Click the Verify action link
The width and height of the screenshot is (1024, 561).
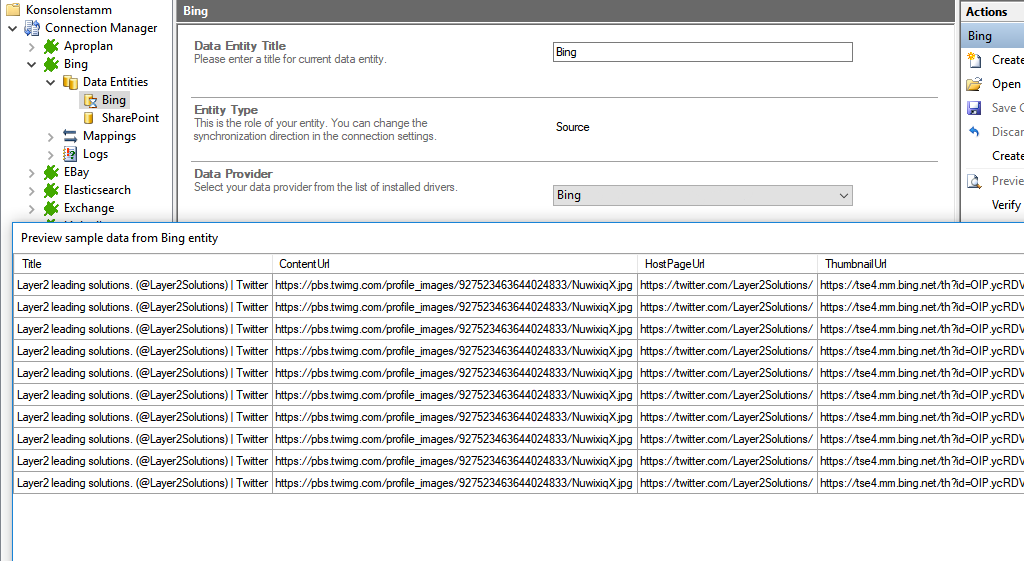[1005, 205]
